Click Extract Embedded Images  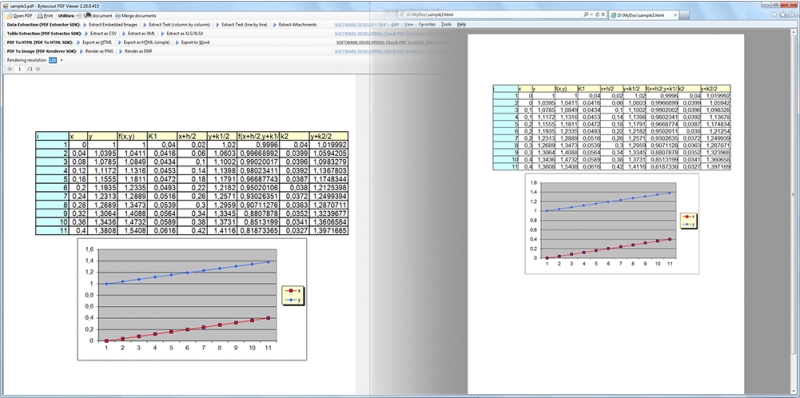click(110, 24)
